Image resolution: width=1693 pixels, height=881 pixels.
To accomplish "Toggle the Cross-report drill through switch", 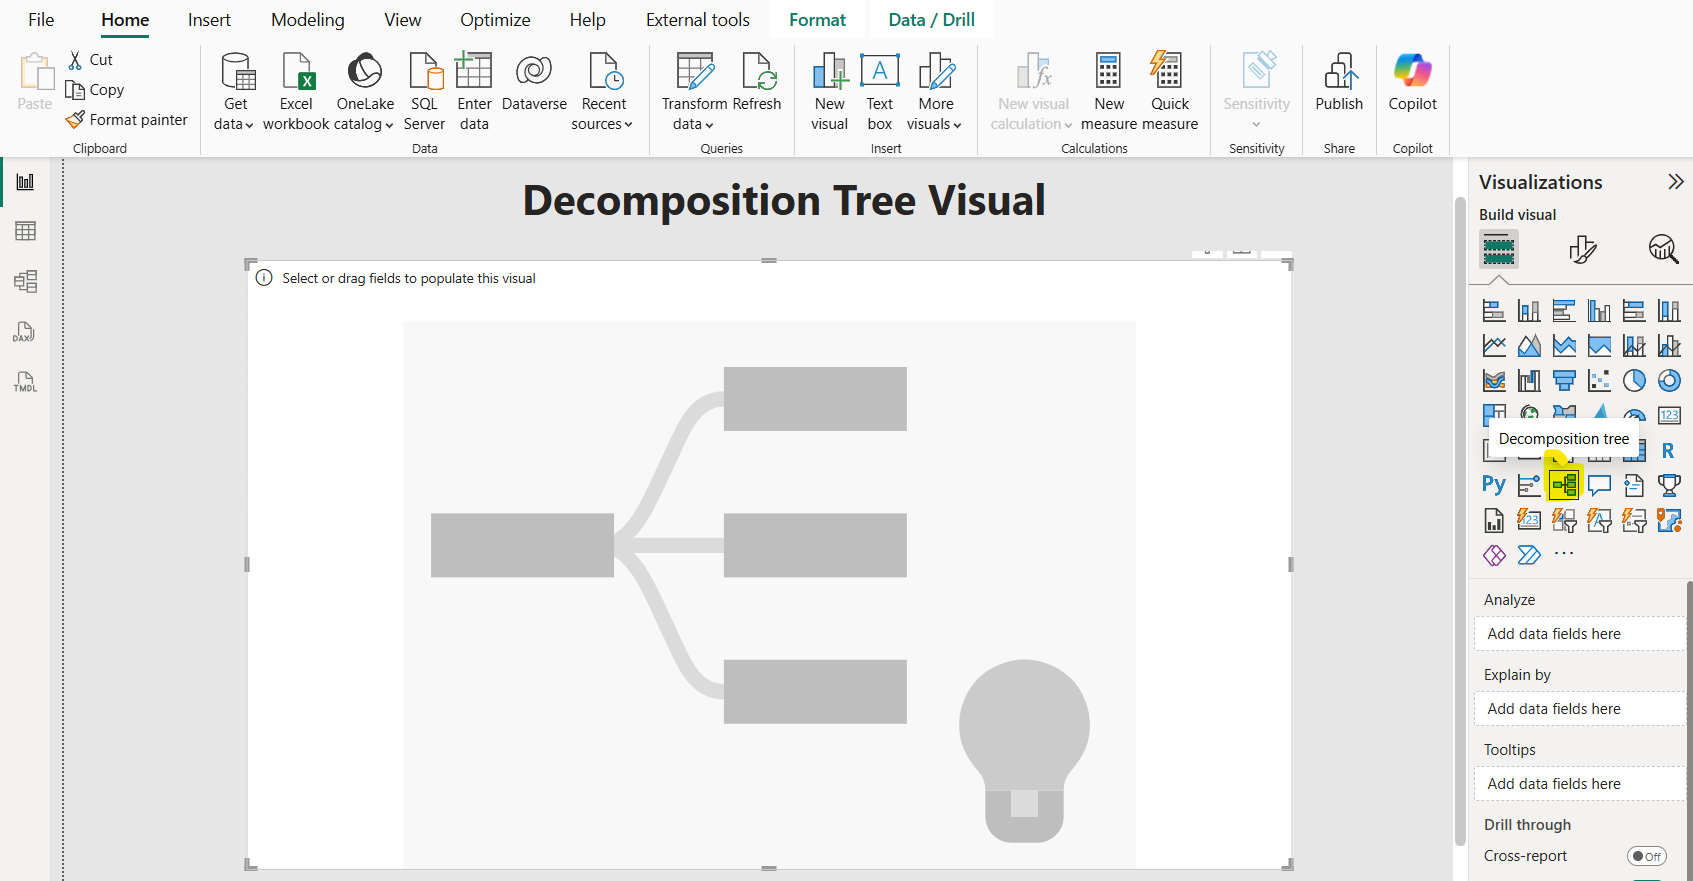I will point(1646,856).
